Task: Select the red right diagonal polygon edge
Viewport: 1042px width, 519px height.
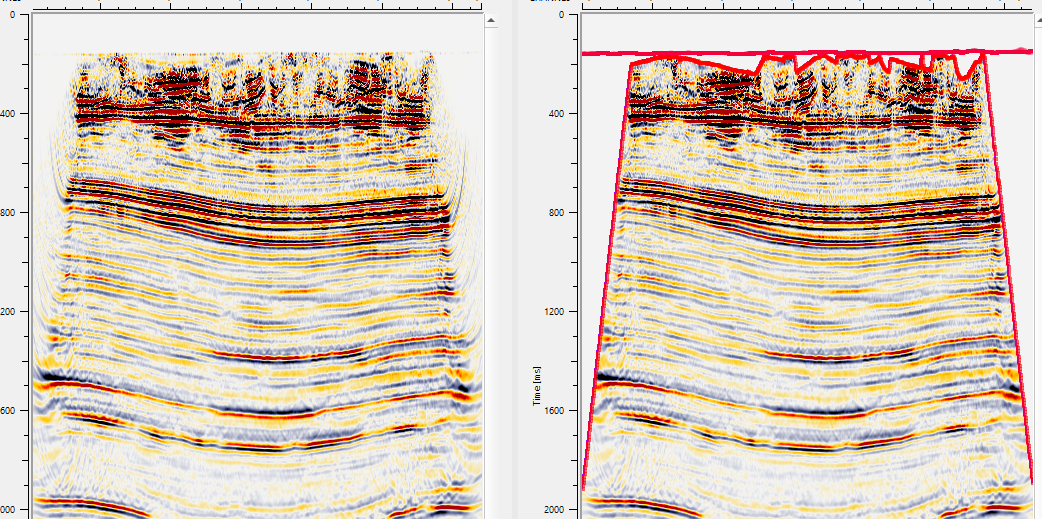Action: point(1008,270)
